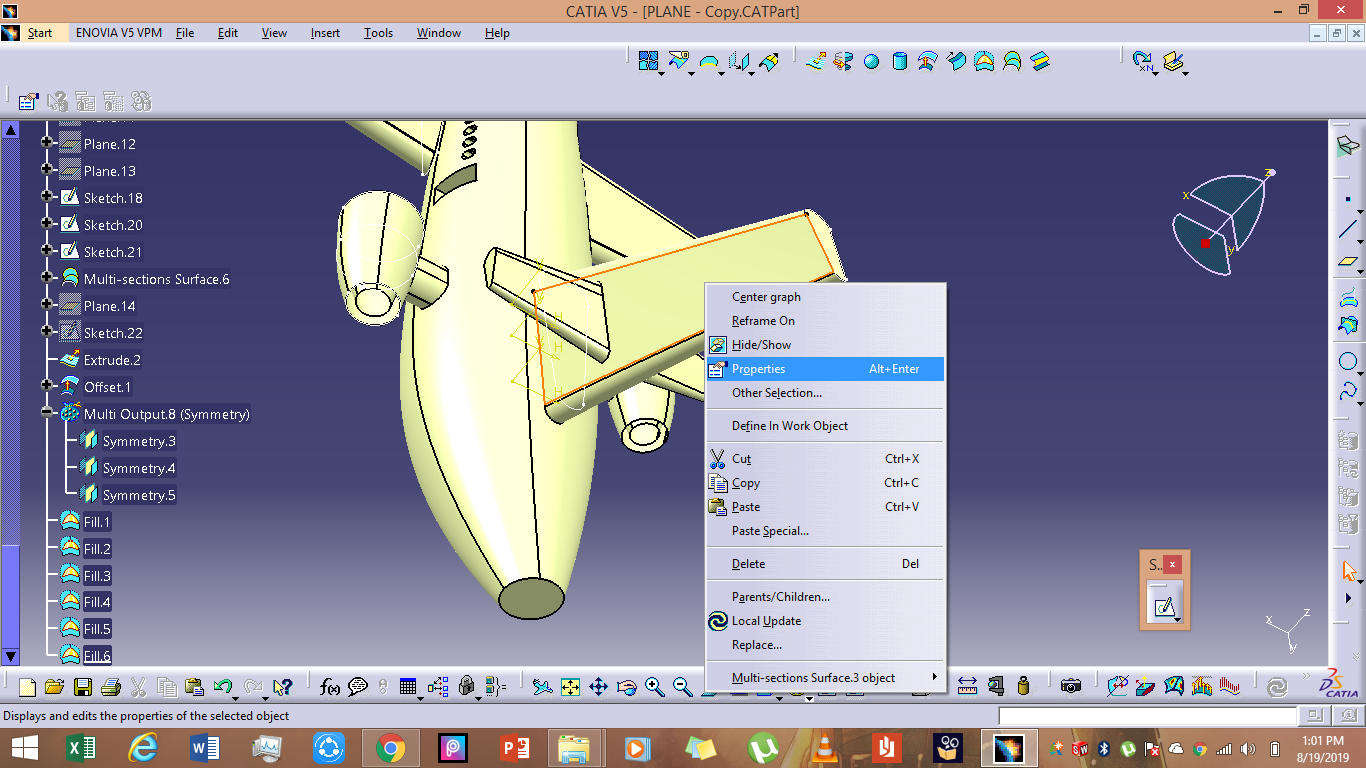Viewport: 1366px width, 768px height.
Task: Close the small floating S.. toolbar
Action: click(1173, 564)
